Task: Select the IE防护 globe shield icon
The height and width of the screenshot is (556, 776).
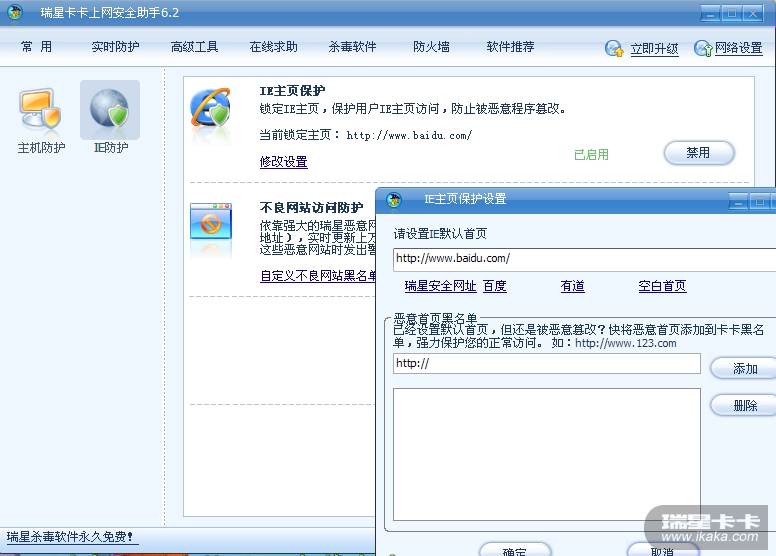Action: coord(109,109)
